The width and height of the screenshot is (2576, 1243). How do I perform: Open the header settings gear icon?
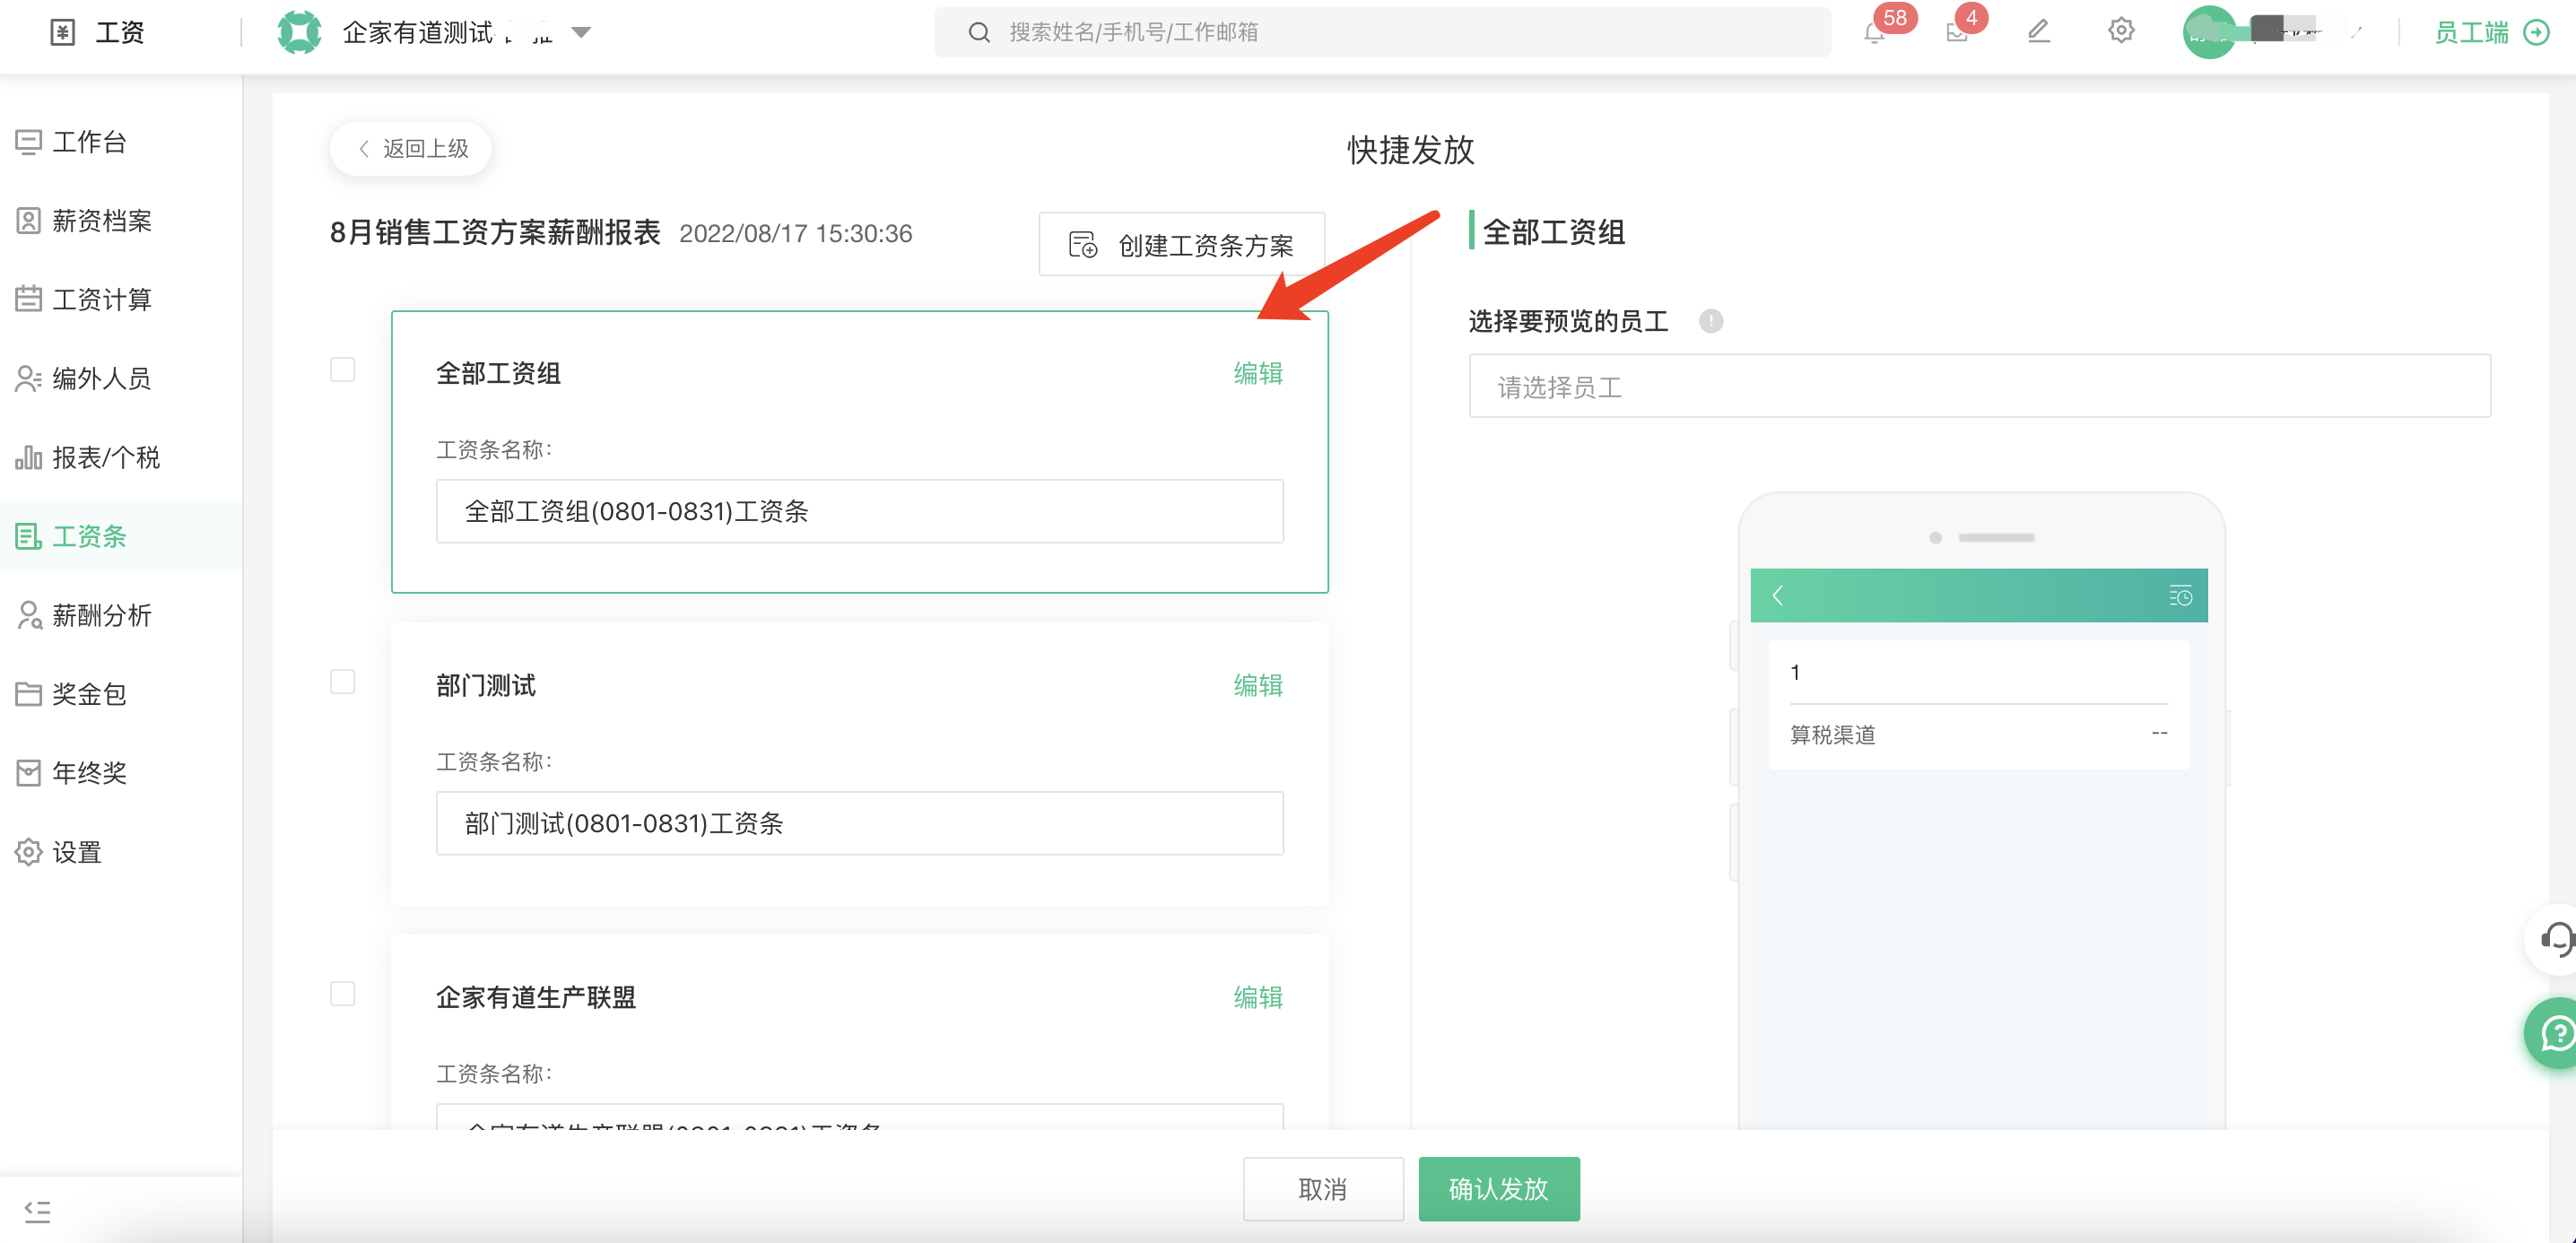tap(2121, 32)
